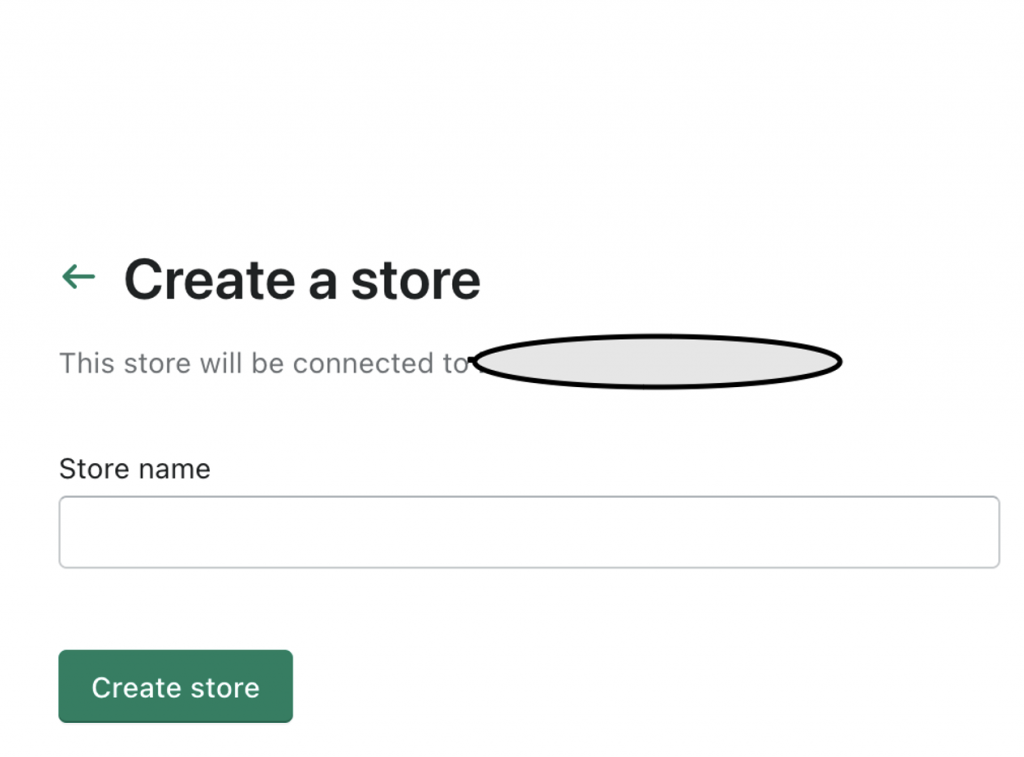Click the grey redacted oval
Screen dimensions: 1024x757
(x=656, y=362)
